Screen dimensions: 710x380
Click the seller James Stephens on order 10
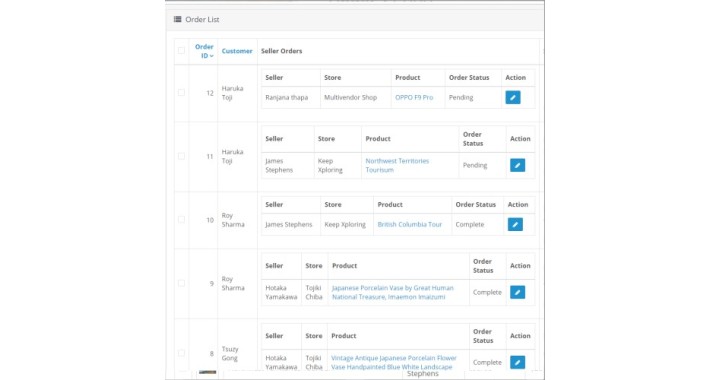point(288,225)
